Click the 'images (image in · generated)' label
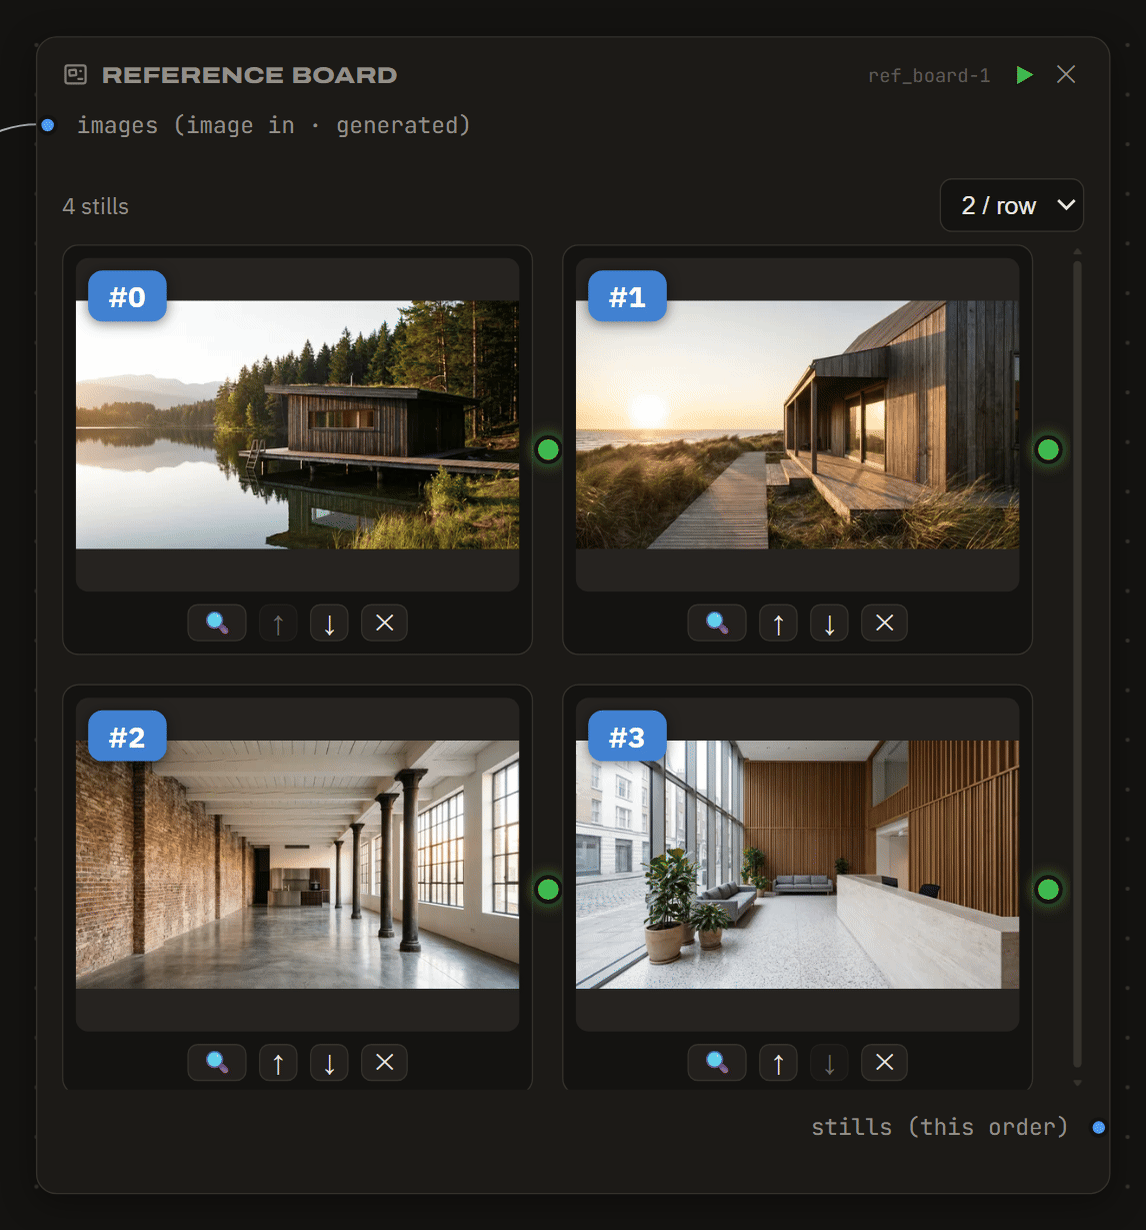 tap(273, 125)
